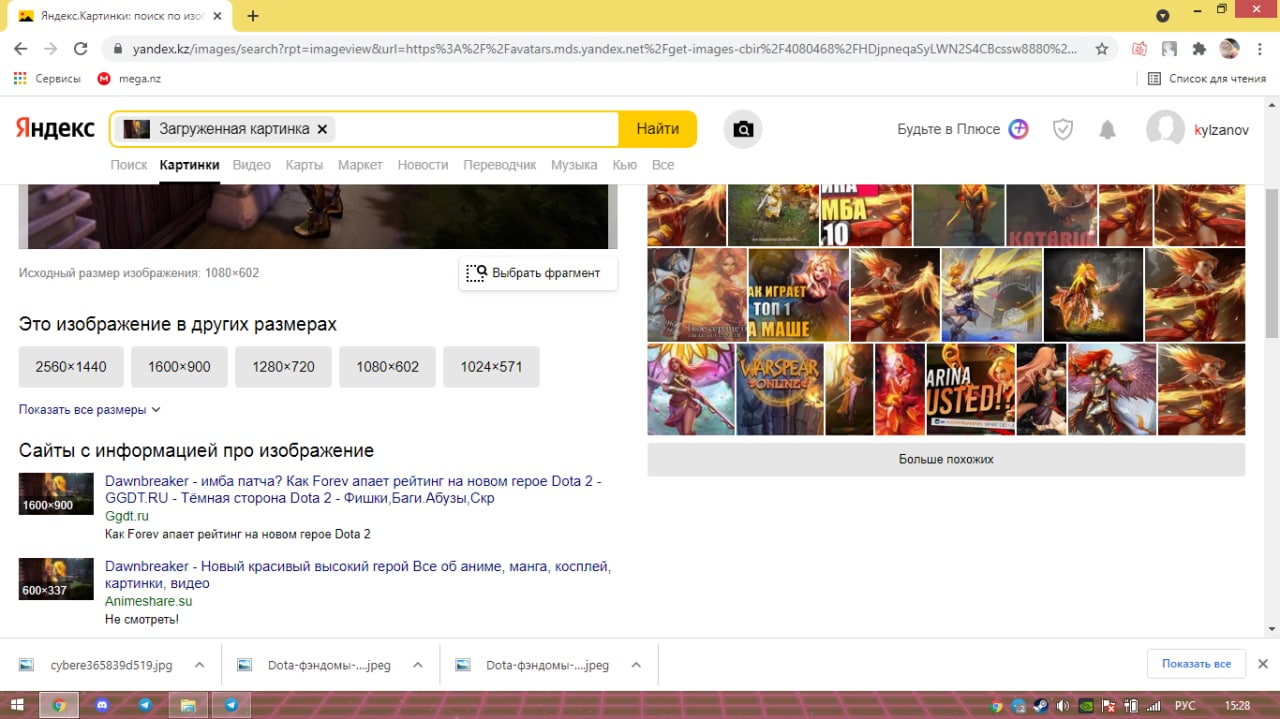Open the WARSPEAR ONLINE similar image
The width and height of the screenshot is (1280, 719).
tap(780, 389)
